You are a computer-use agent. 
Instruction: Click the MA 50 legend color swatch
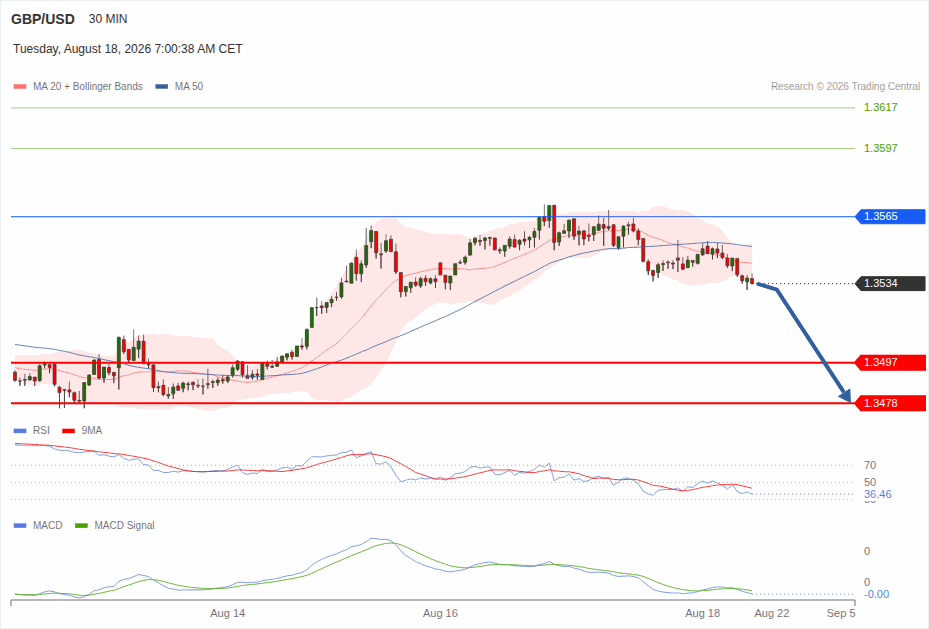162,86
